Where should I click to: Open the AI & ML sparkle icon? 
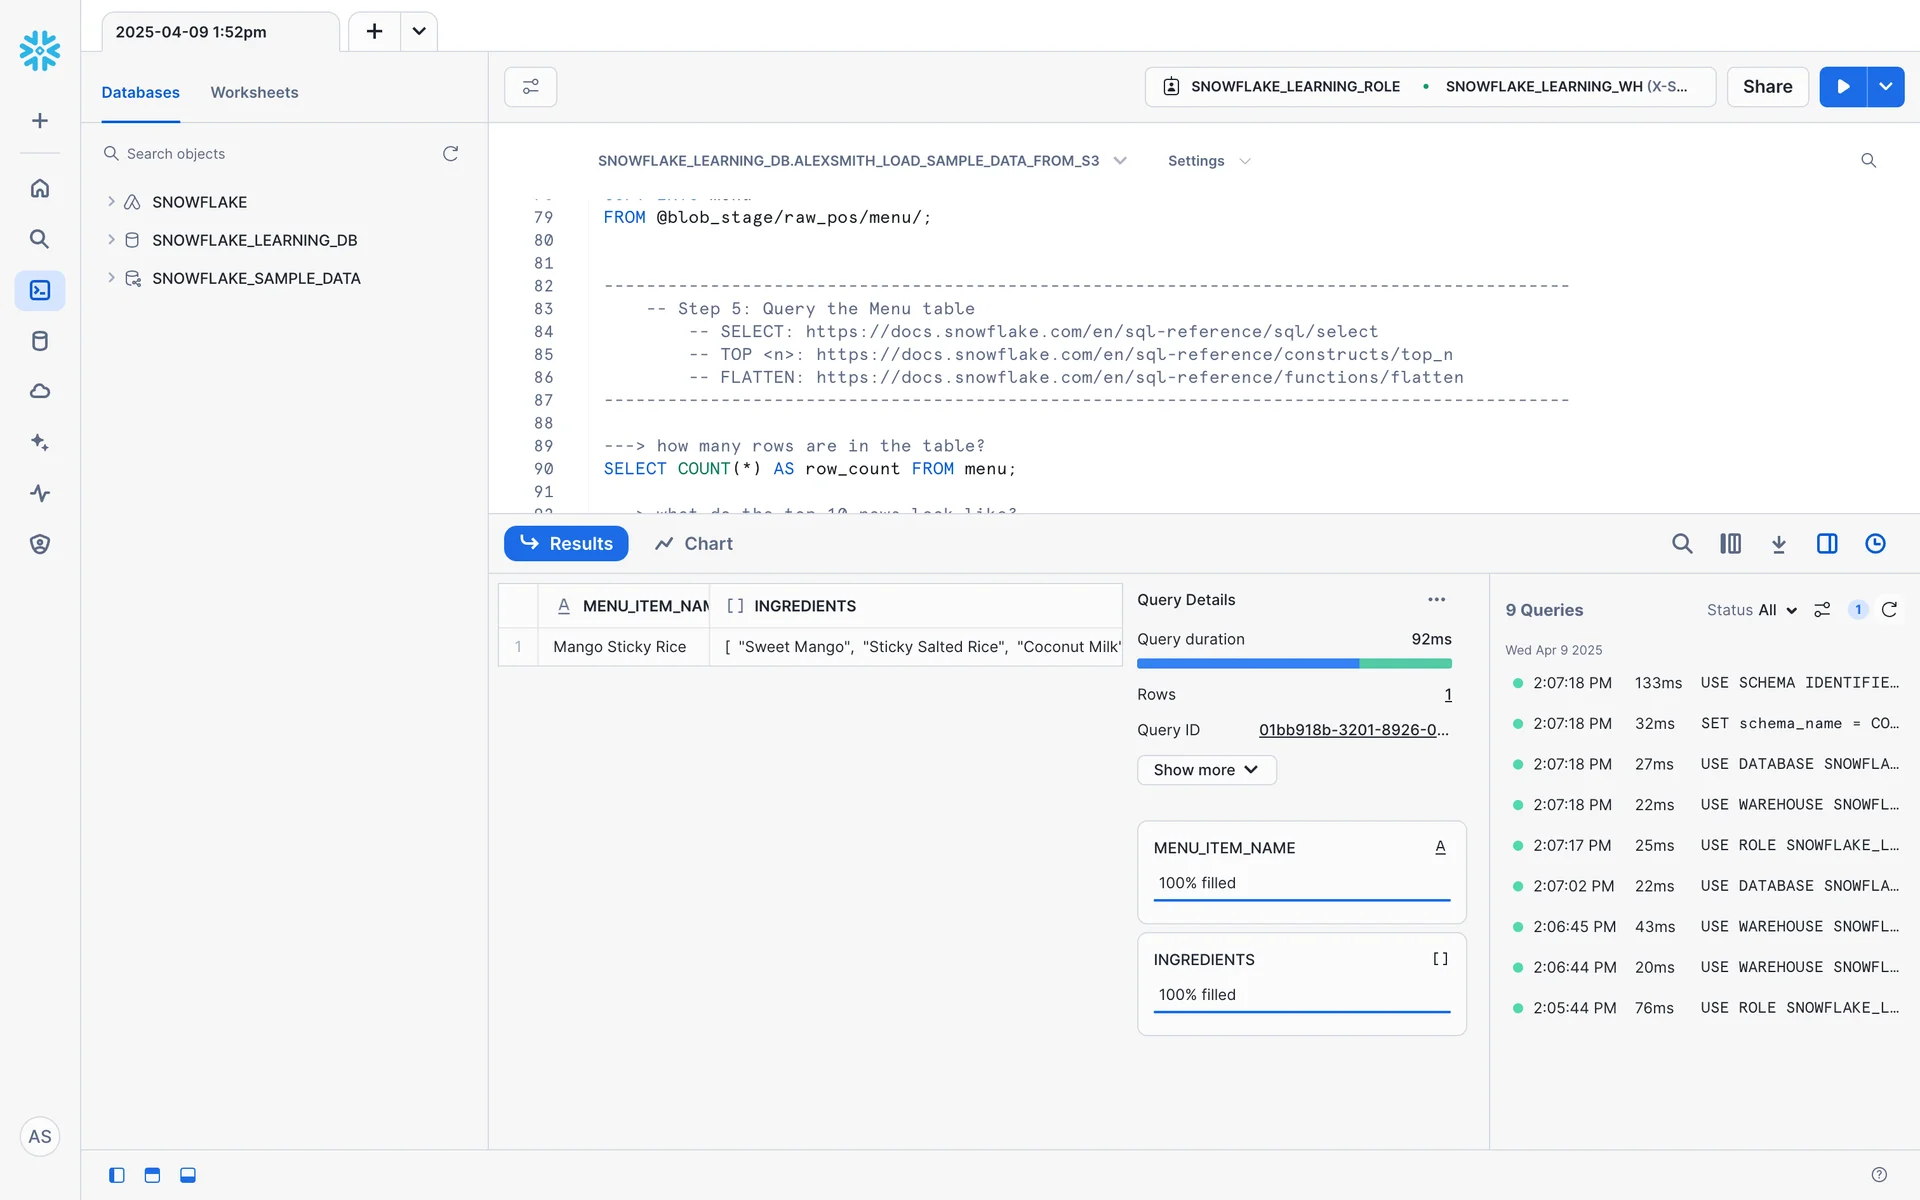[x=40, y=442]
